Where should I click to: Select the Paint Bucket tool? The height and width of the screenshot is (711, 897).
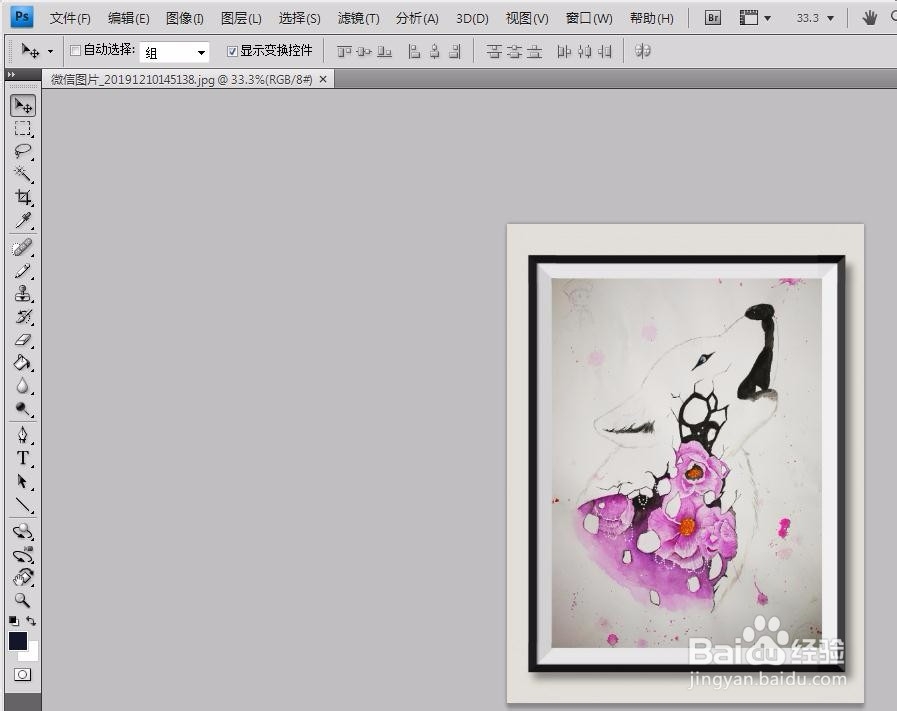pyautogui.click(x=22, y=363)
